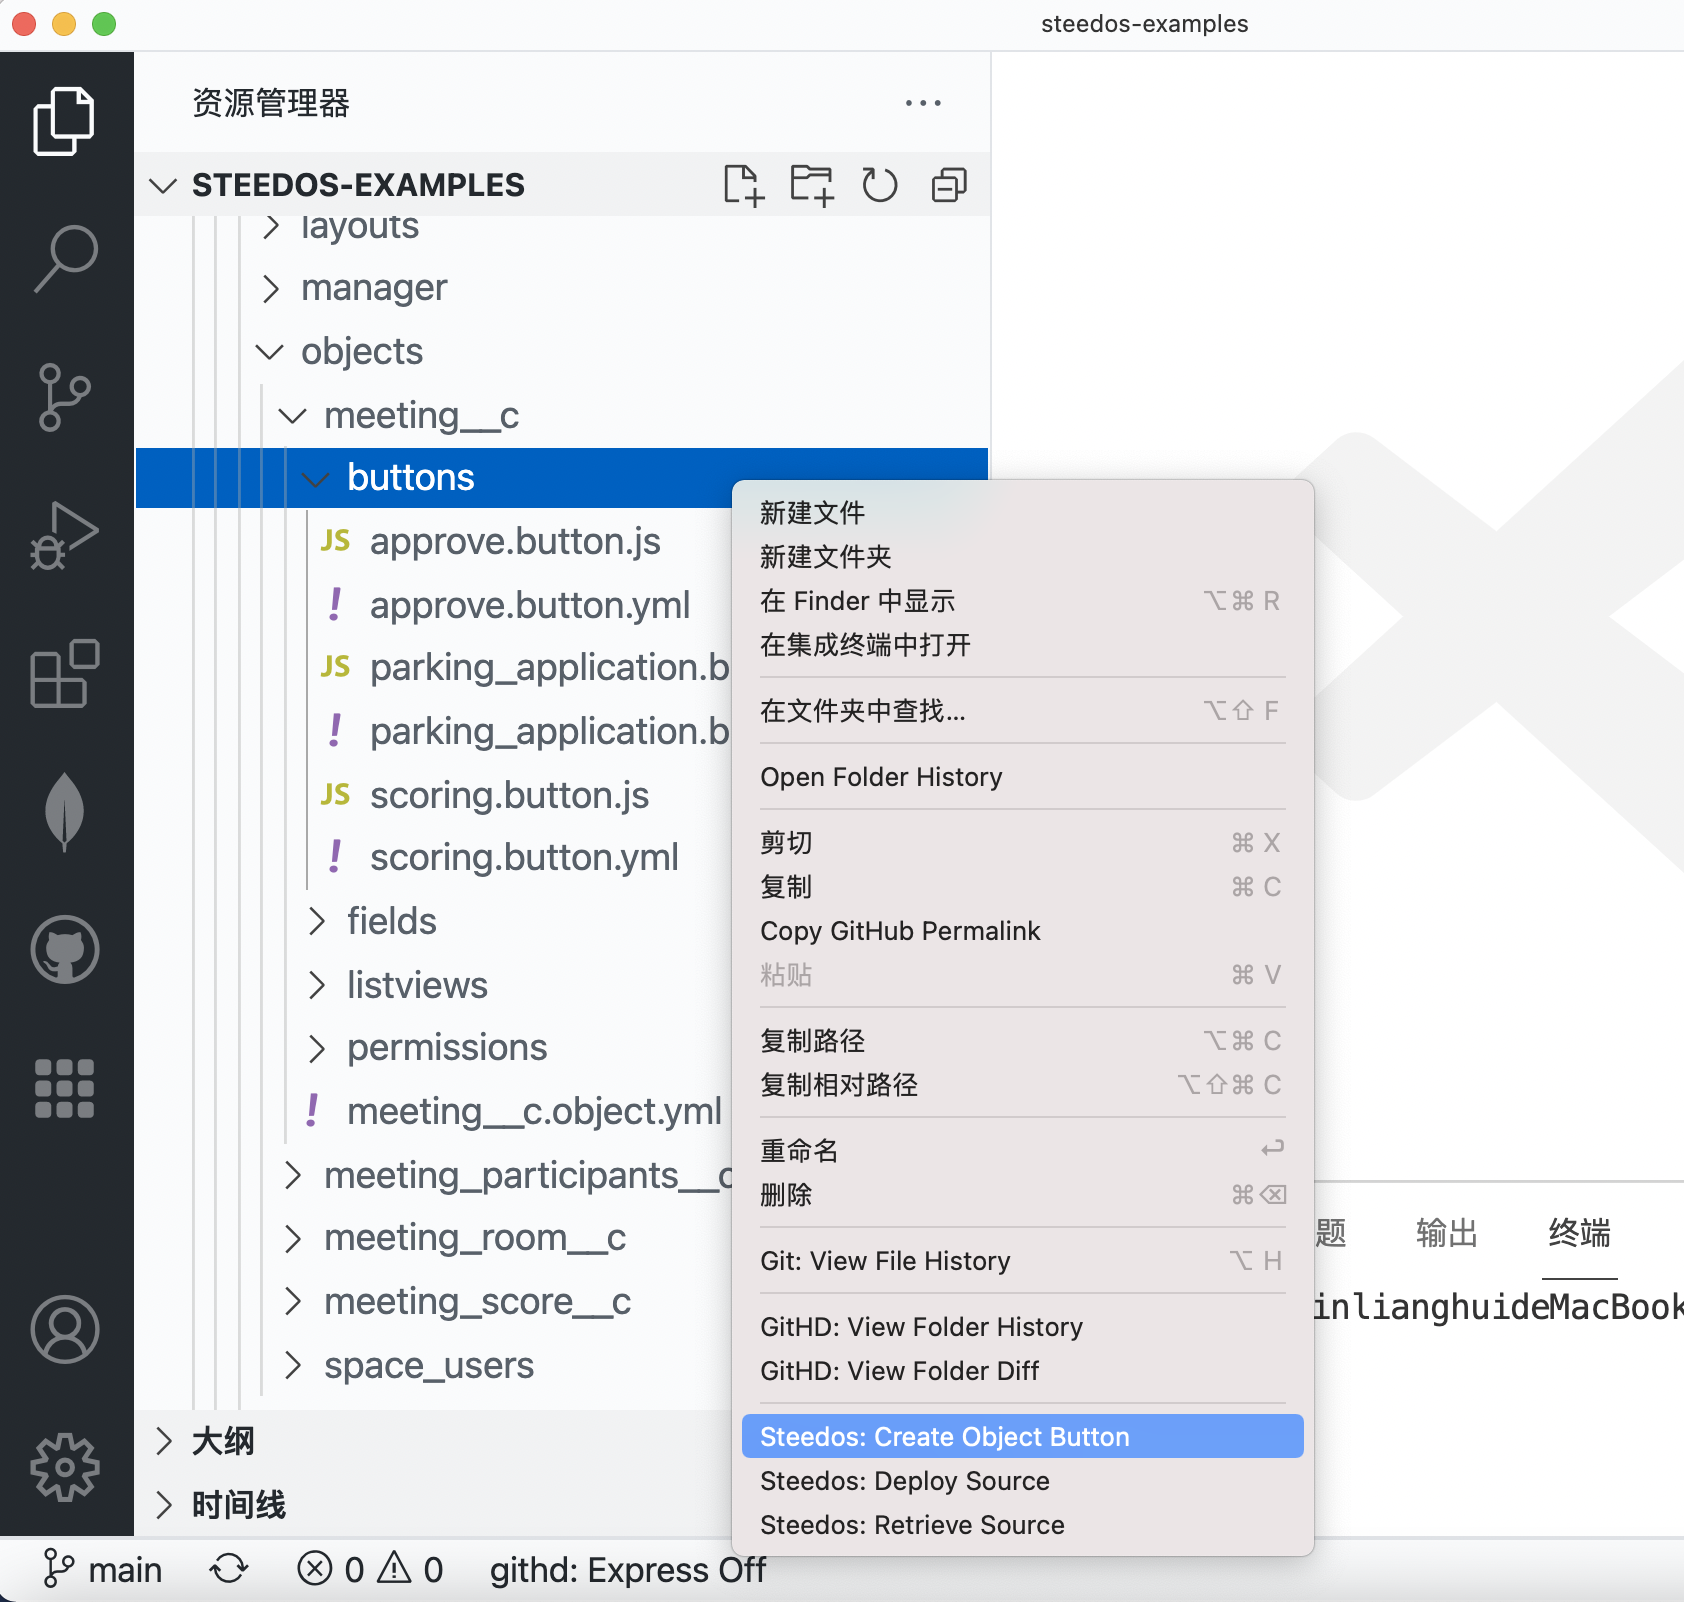This screenshot has width=1684, height=1602.
Task: Open scoring.button.yml file
Action: click(524, 857)
